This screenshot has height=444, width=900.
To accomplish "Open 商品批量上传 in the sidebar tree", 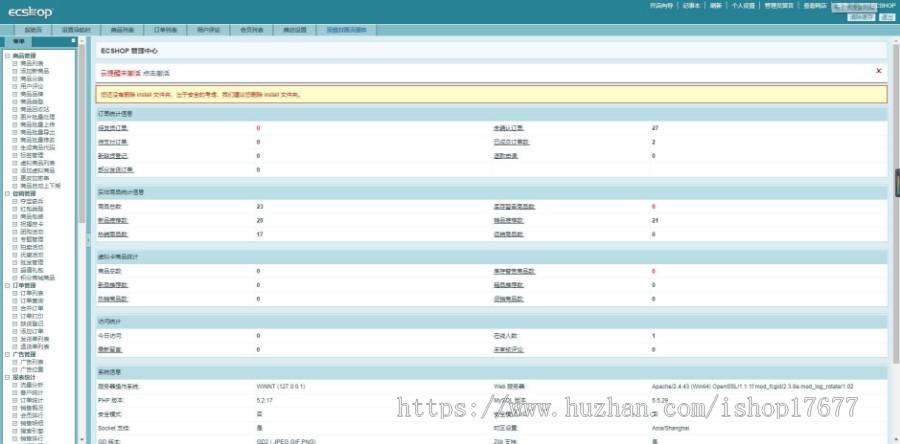I will pyautogui.click(x=37, y=124).
